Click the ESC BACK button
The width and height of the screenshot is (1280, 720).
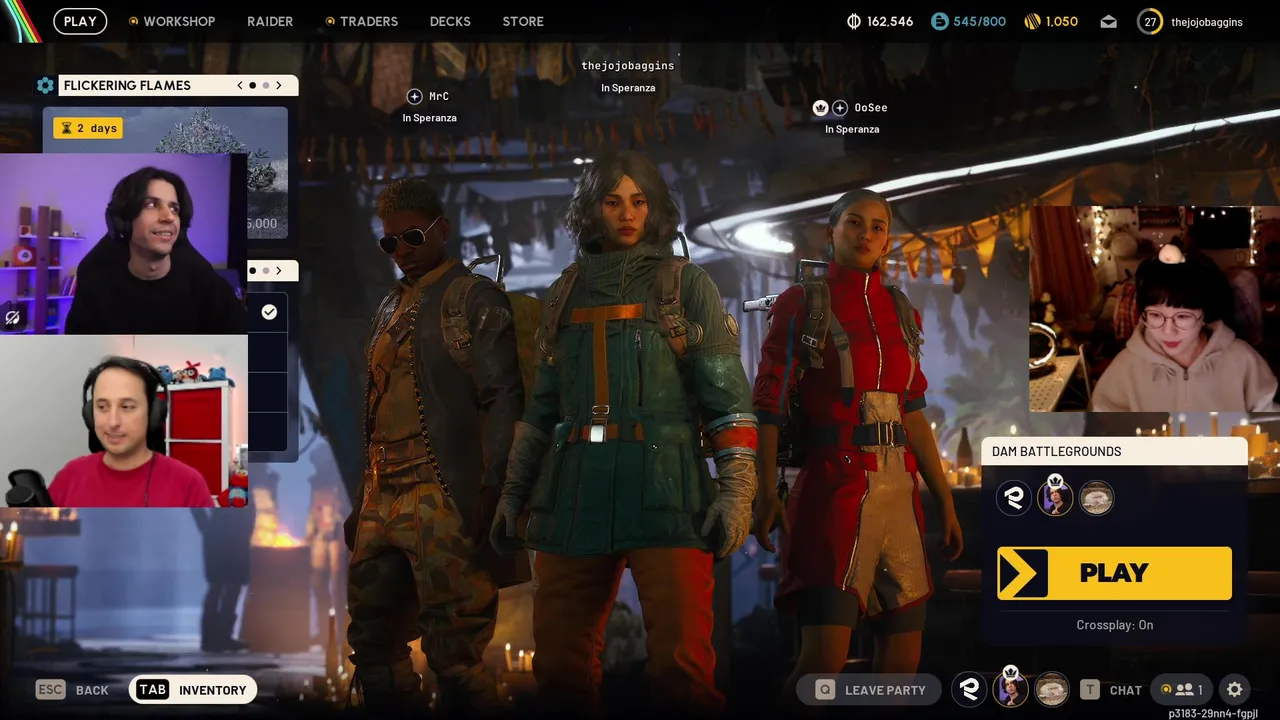point(72,690)
